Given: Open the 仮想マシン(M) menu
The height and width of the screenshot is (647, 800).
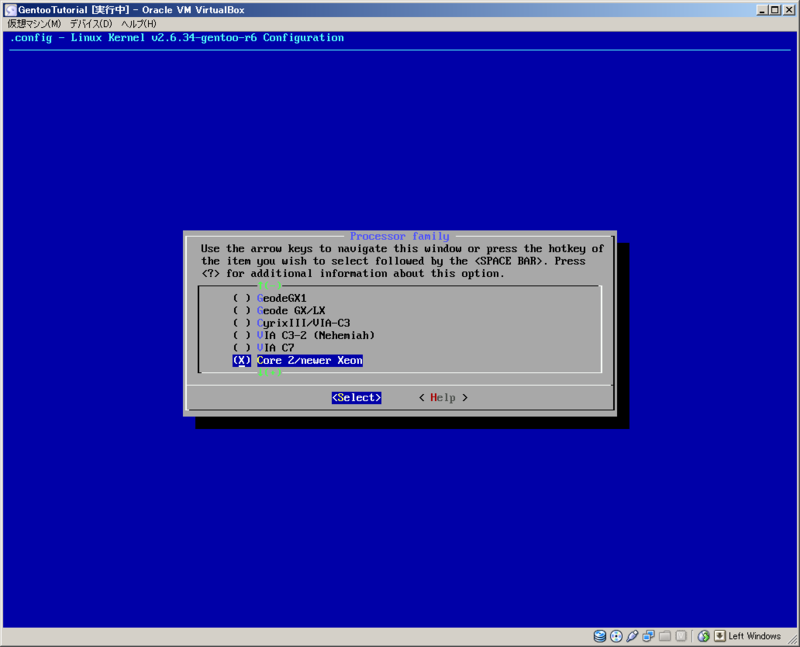Looking at the screenshot, I should pos(34,24).
